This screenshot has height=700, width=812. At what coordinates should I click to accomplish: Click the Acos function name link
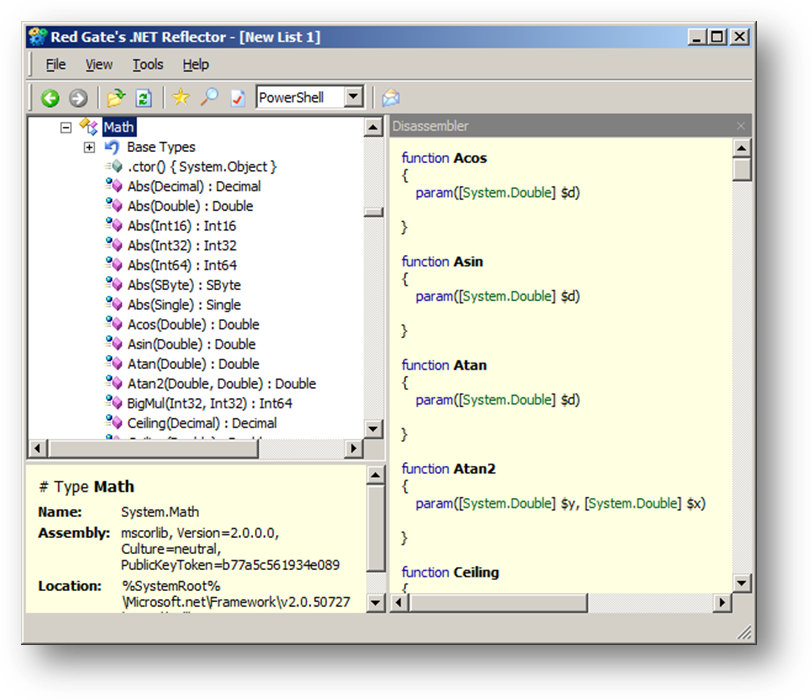click(x=470, y=158)
